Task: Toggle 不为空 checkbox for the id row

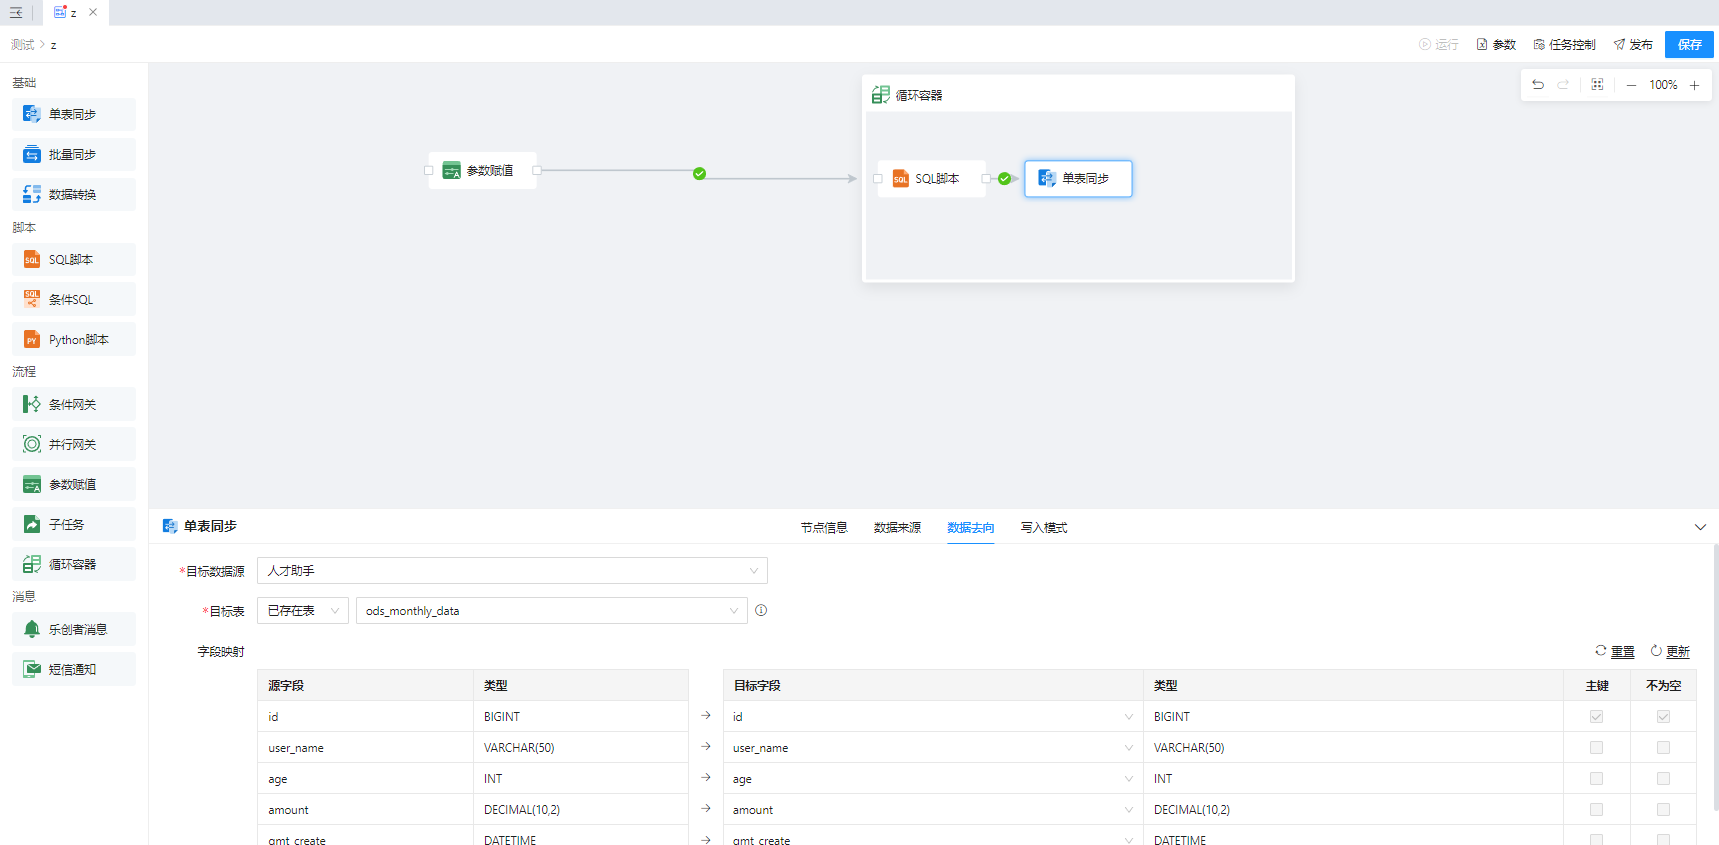Action: pyautogui.click(x=1663, y=716)
